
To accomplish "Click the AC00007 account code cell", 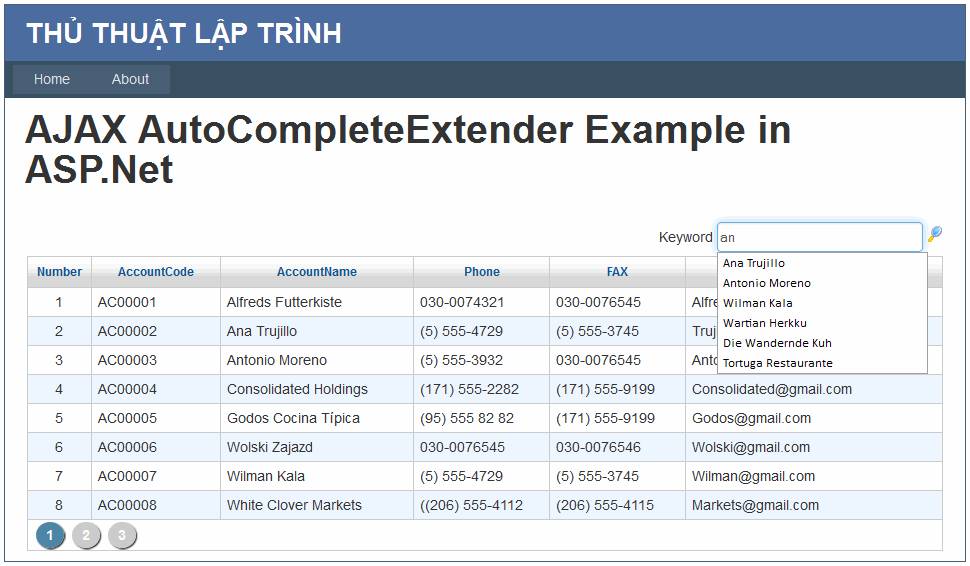I will (x=156, y=476).
